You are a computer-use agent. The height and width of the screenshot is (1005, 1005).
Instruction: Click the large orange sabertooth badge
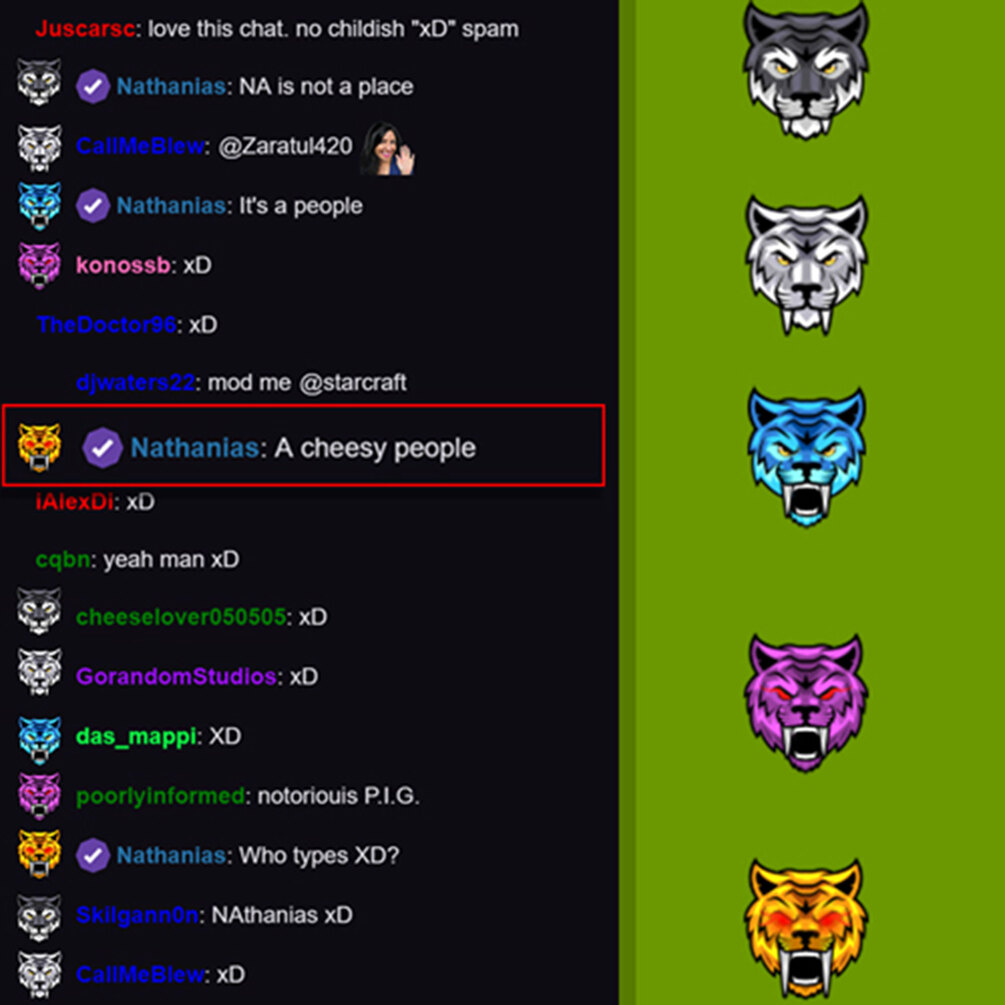pyautogui.click(x=806, y=929)
